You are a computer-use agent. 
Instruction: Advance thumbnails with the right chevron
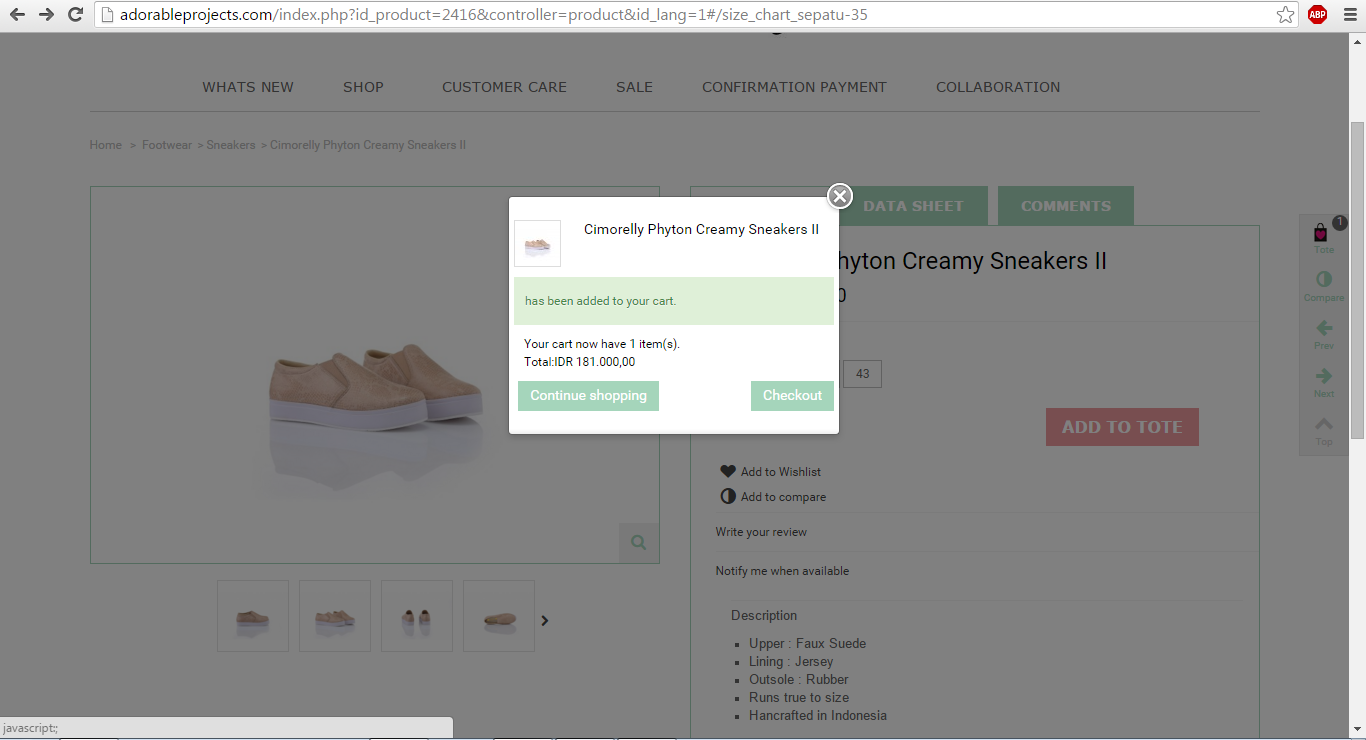tap(545, 620)
